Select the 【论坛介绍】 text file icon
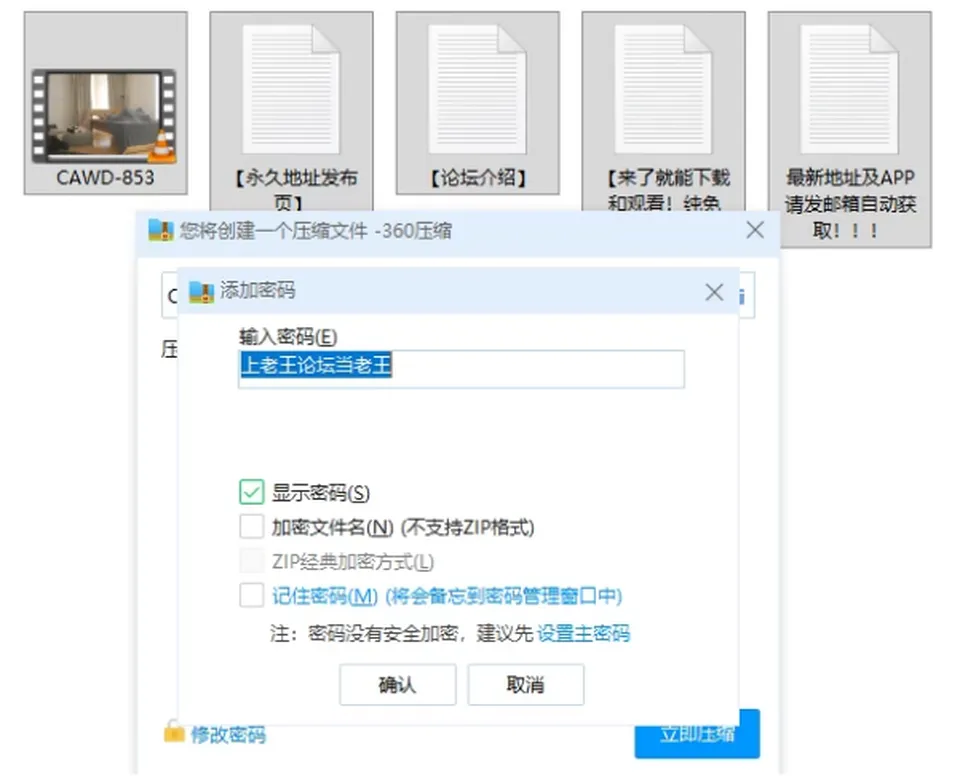This screenshot has height=776, width=960. click(x=478, y=89)
